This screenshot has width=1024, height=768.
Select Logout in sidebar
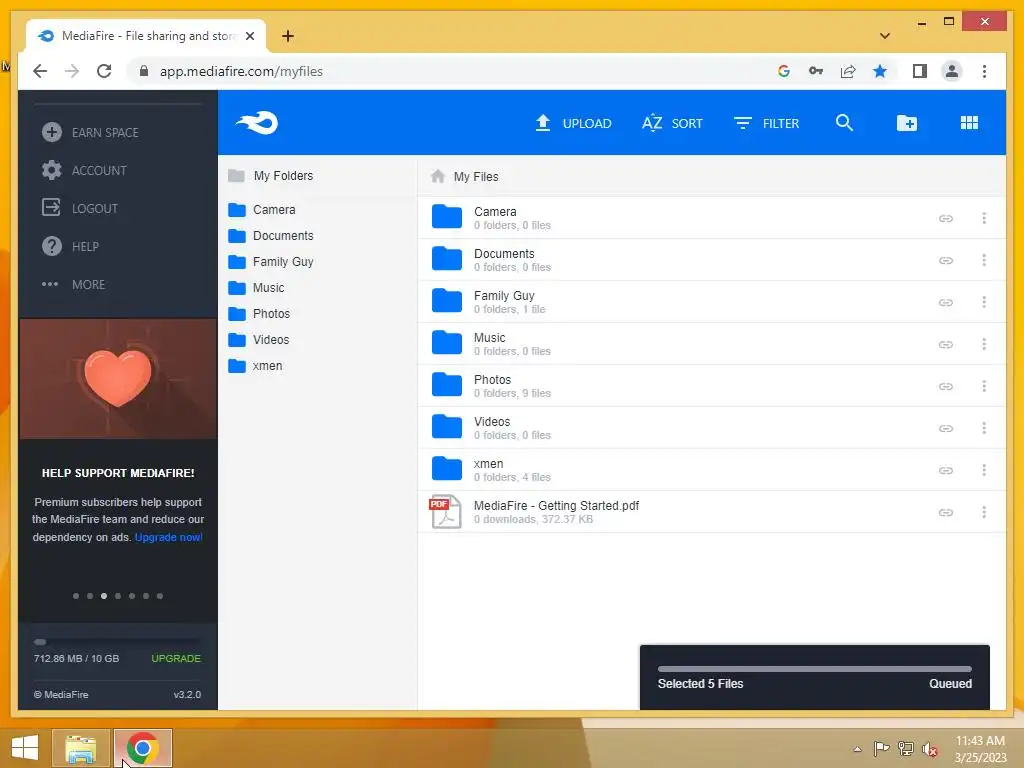[80, 208]
